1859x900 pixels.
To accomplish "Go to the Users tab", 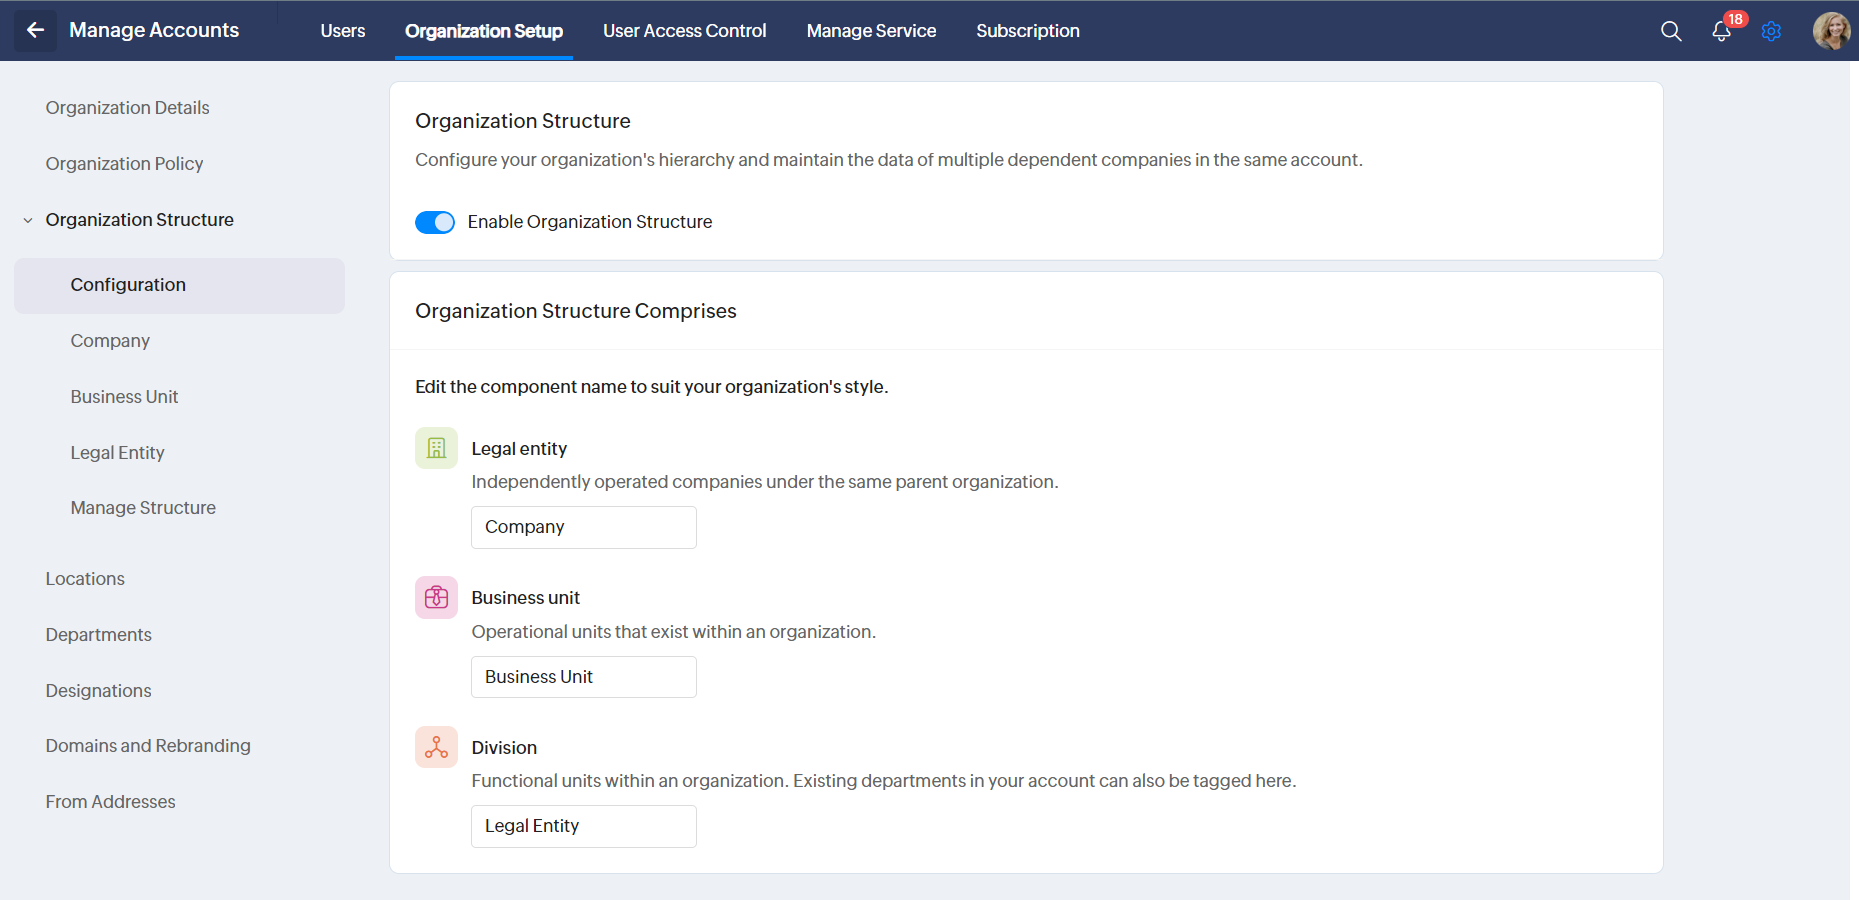I will tap(342, 31).
